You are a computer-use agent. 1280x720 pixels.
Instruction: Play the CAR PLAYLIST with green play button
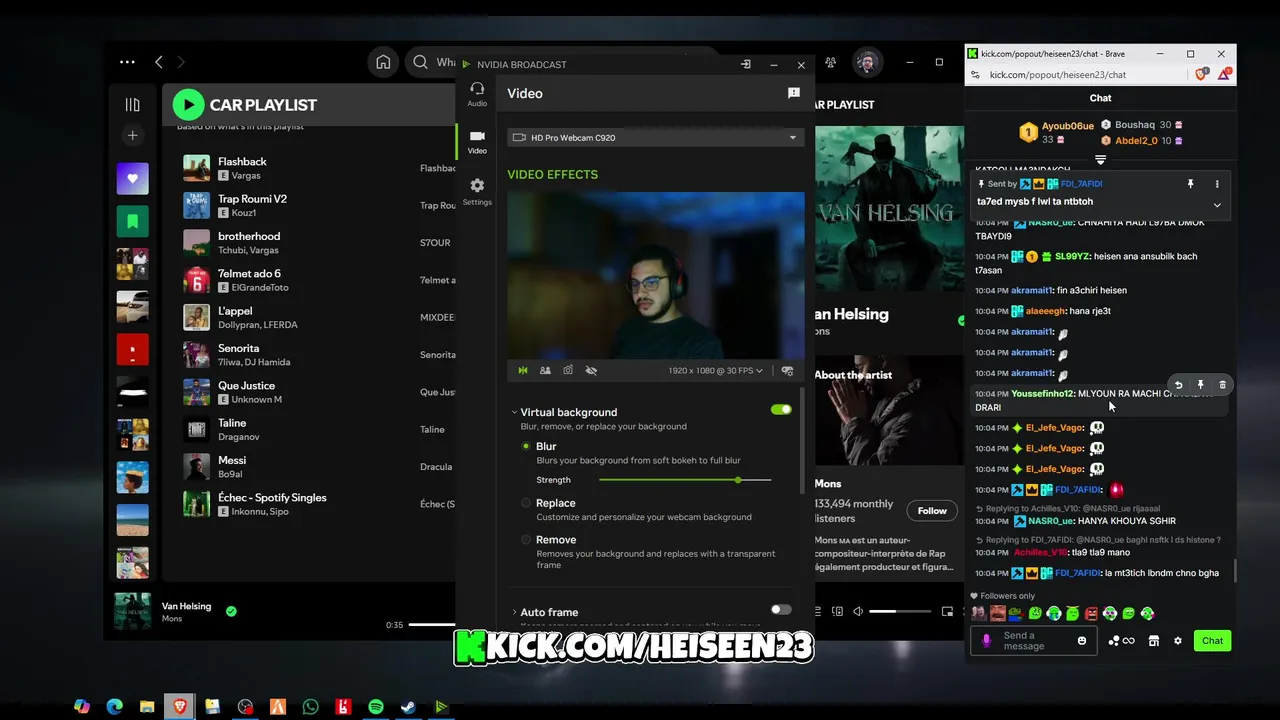(188, 104)
